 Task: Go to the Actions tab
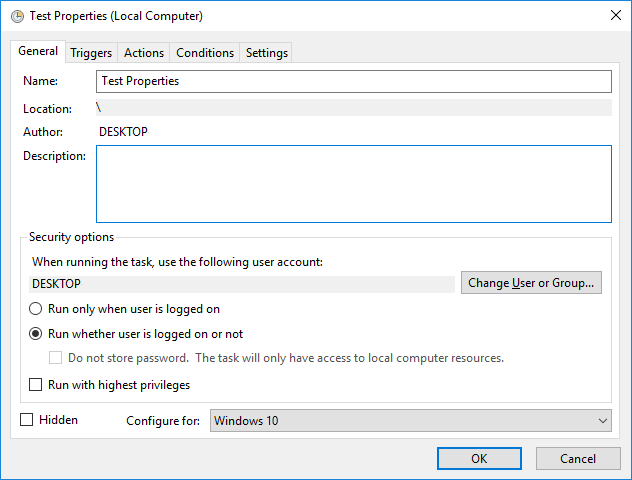click(x=144, y=53)
